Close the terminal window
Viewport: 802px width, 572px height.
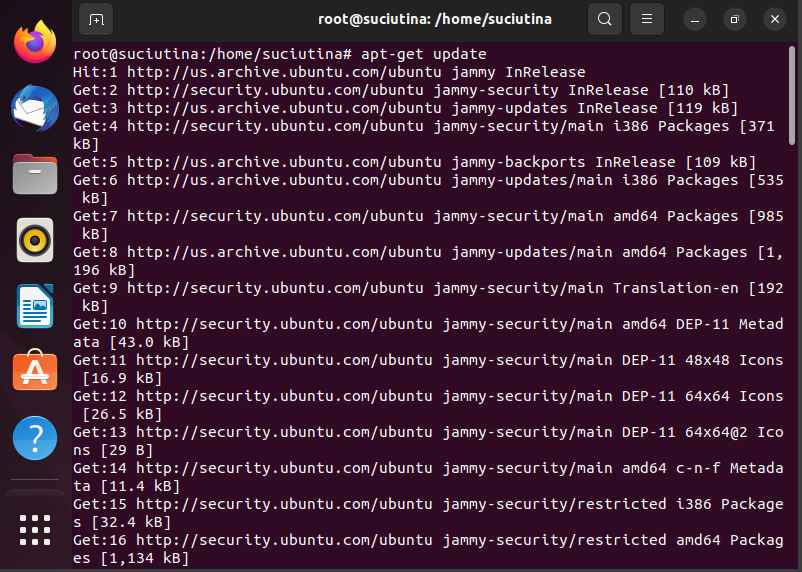pyautogui.click(x=775, y=20)
